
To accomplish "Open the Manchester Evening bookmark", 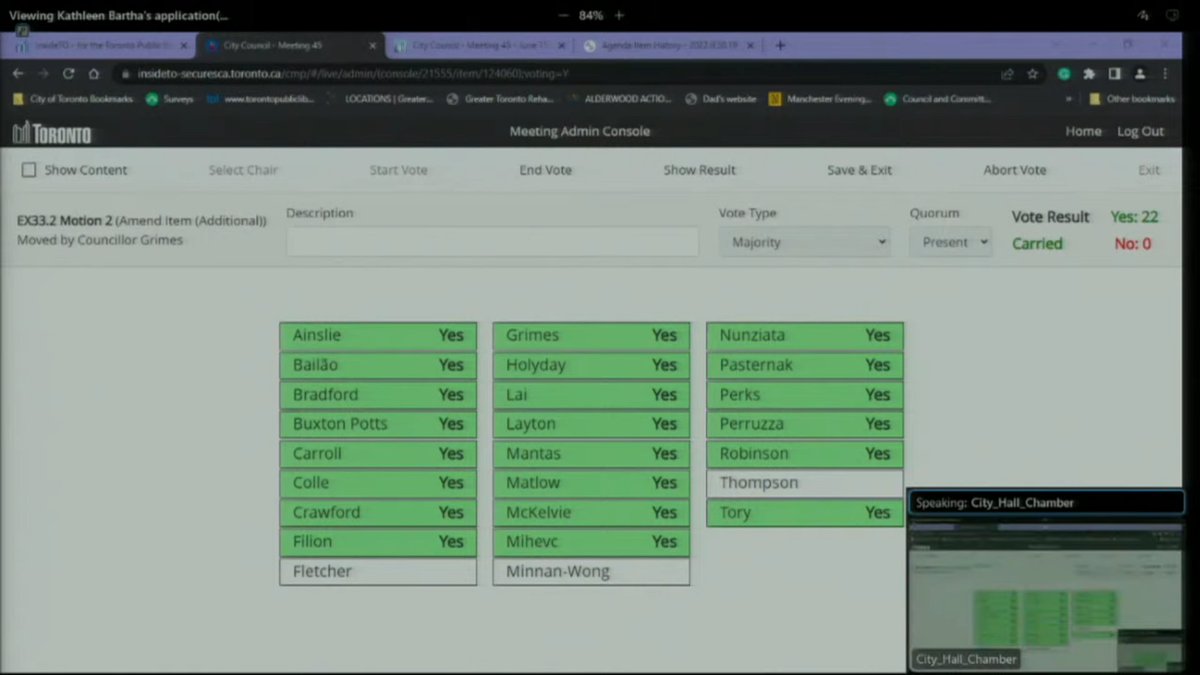I will 820,99.
